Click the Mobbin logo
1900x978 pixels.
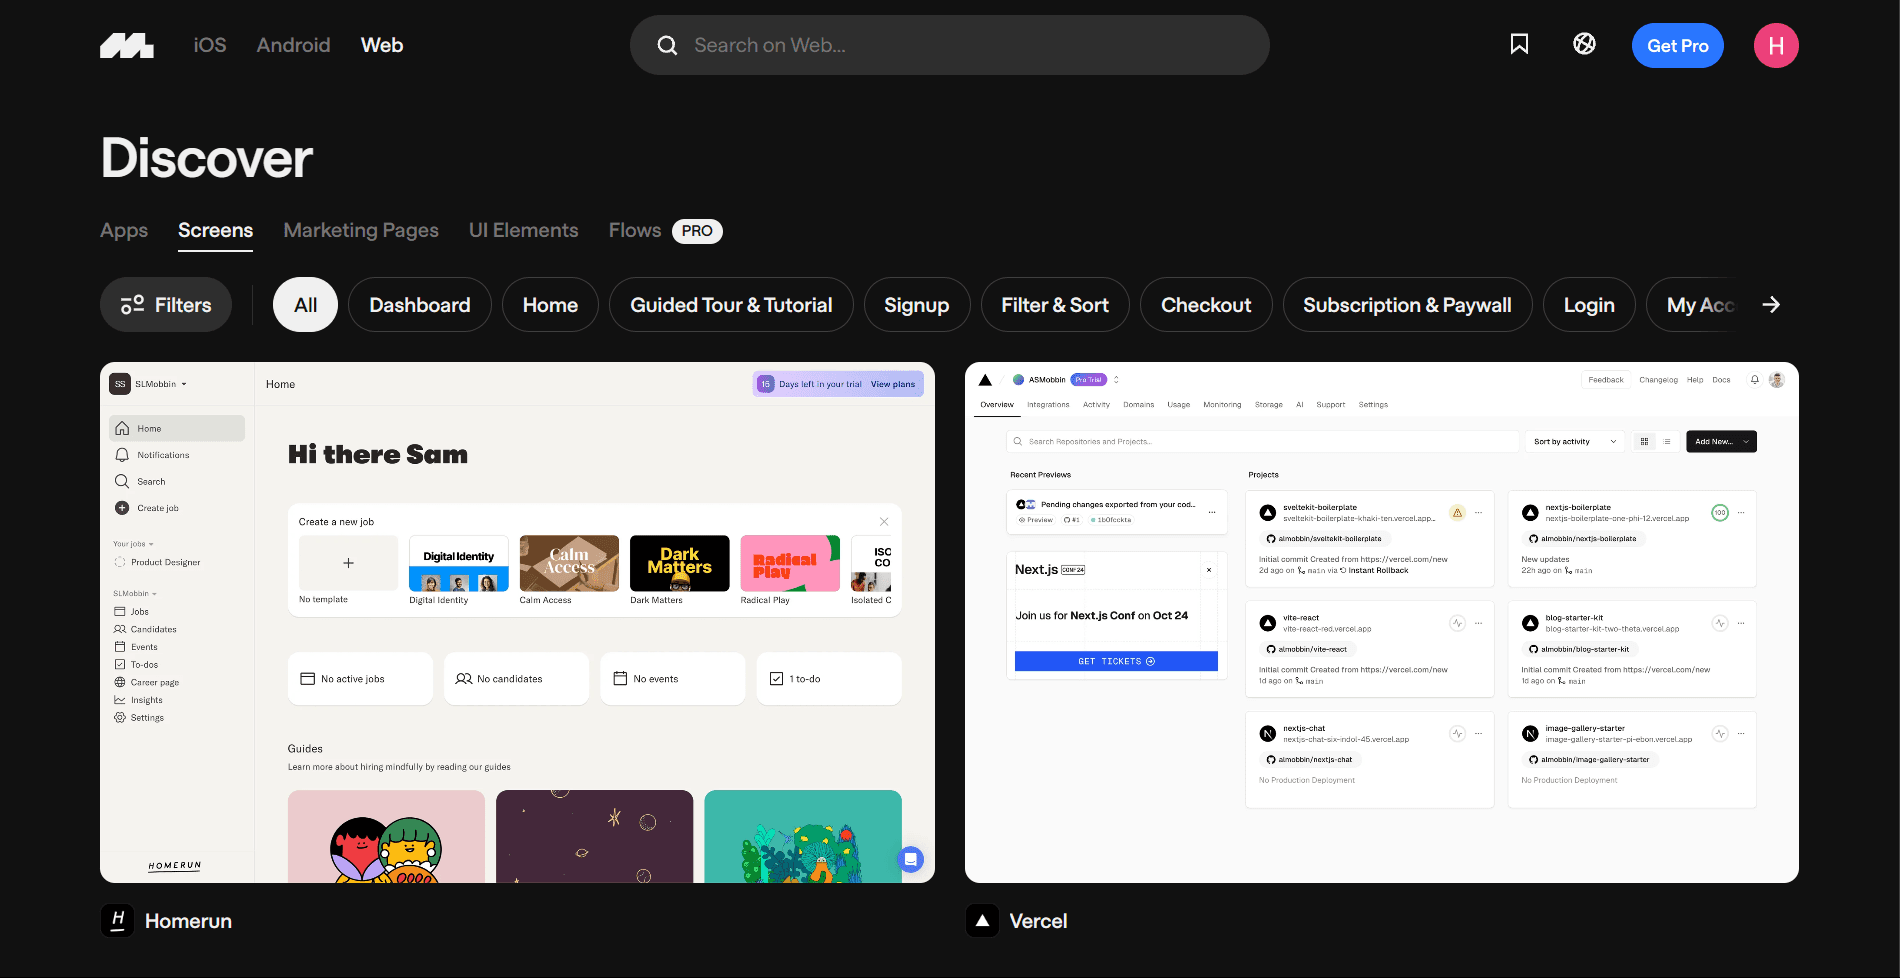(127, 46)
